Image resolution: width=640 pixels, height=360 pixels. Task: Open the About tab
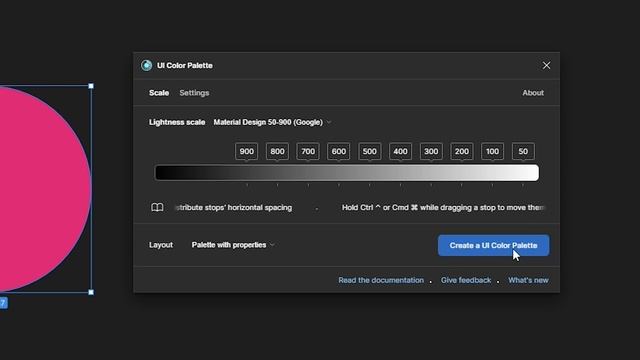tap(533, 93)
